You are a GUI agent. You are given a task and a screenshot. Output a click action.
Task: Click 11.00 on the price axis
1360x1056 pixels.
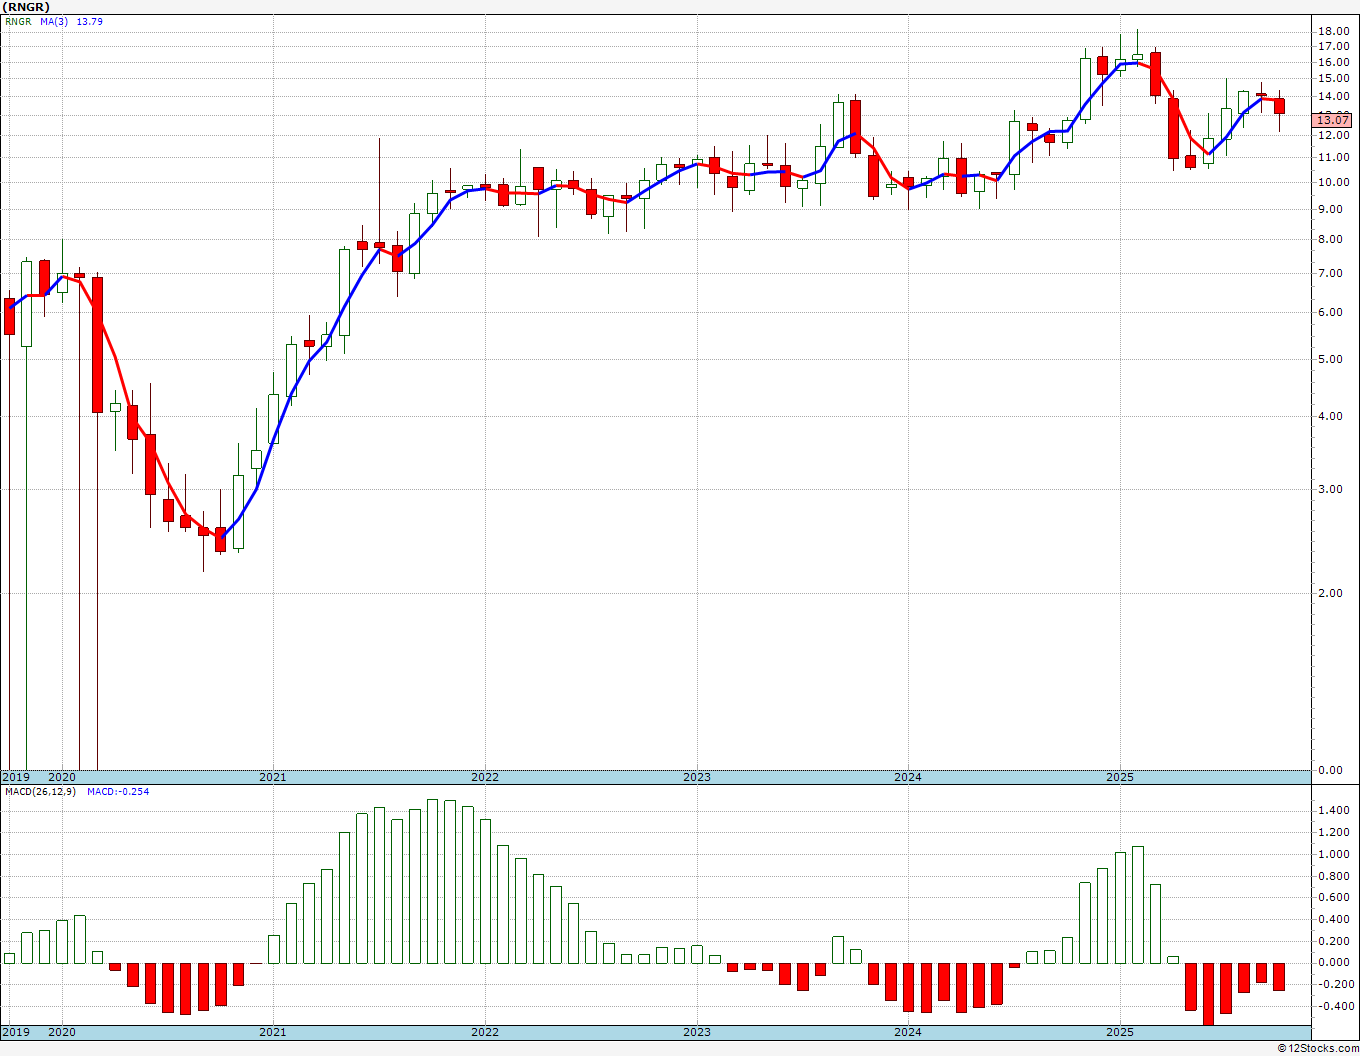click(x=1332, y=158)
